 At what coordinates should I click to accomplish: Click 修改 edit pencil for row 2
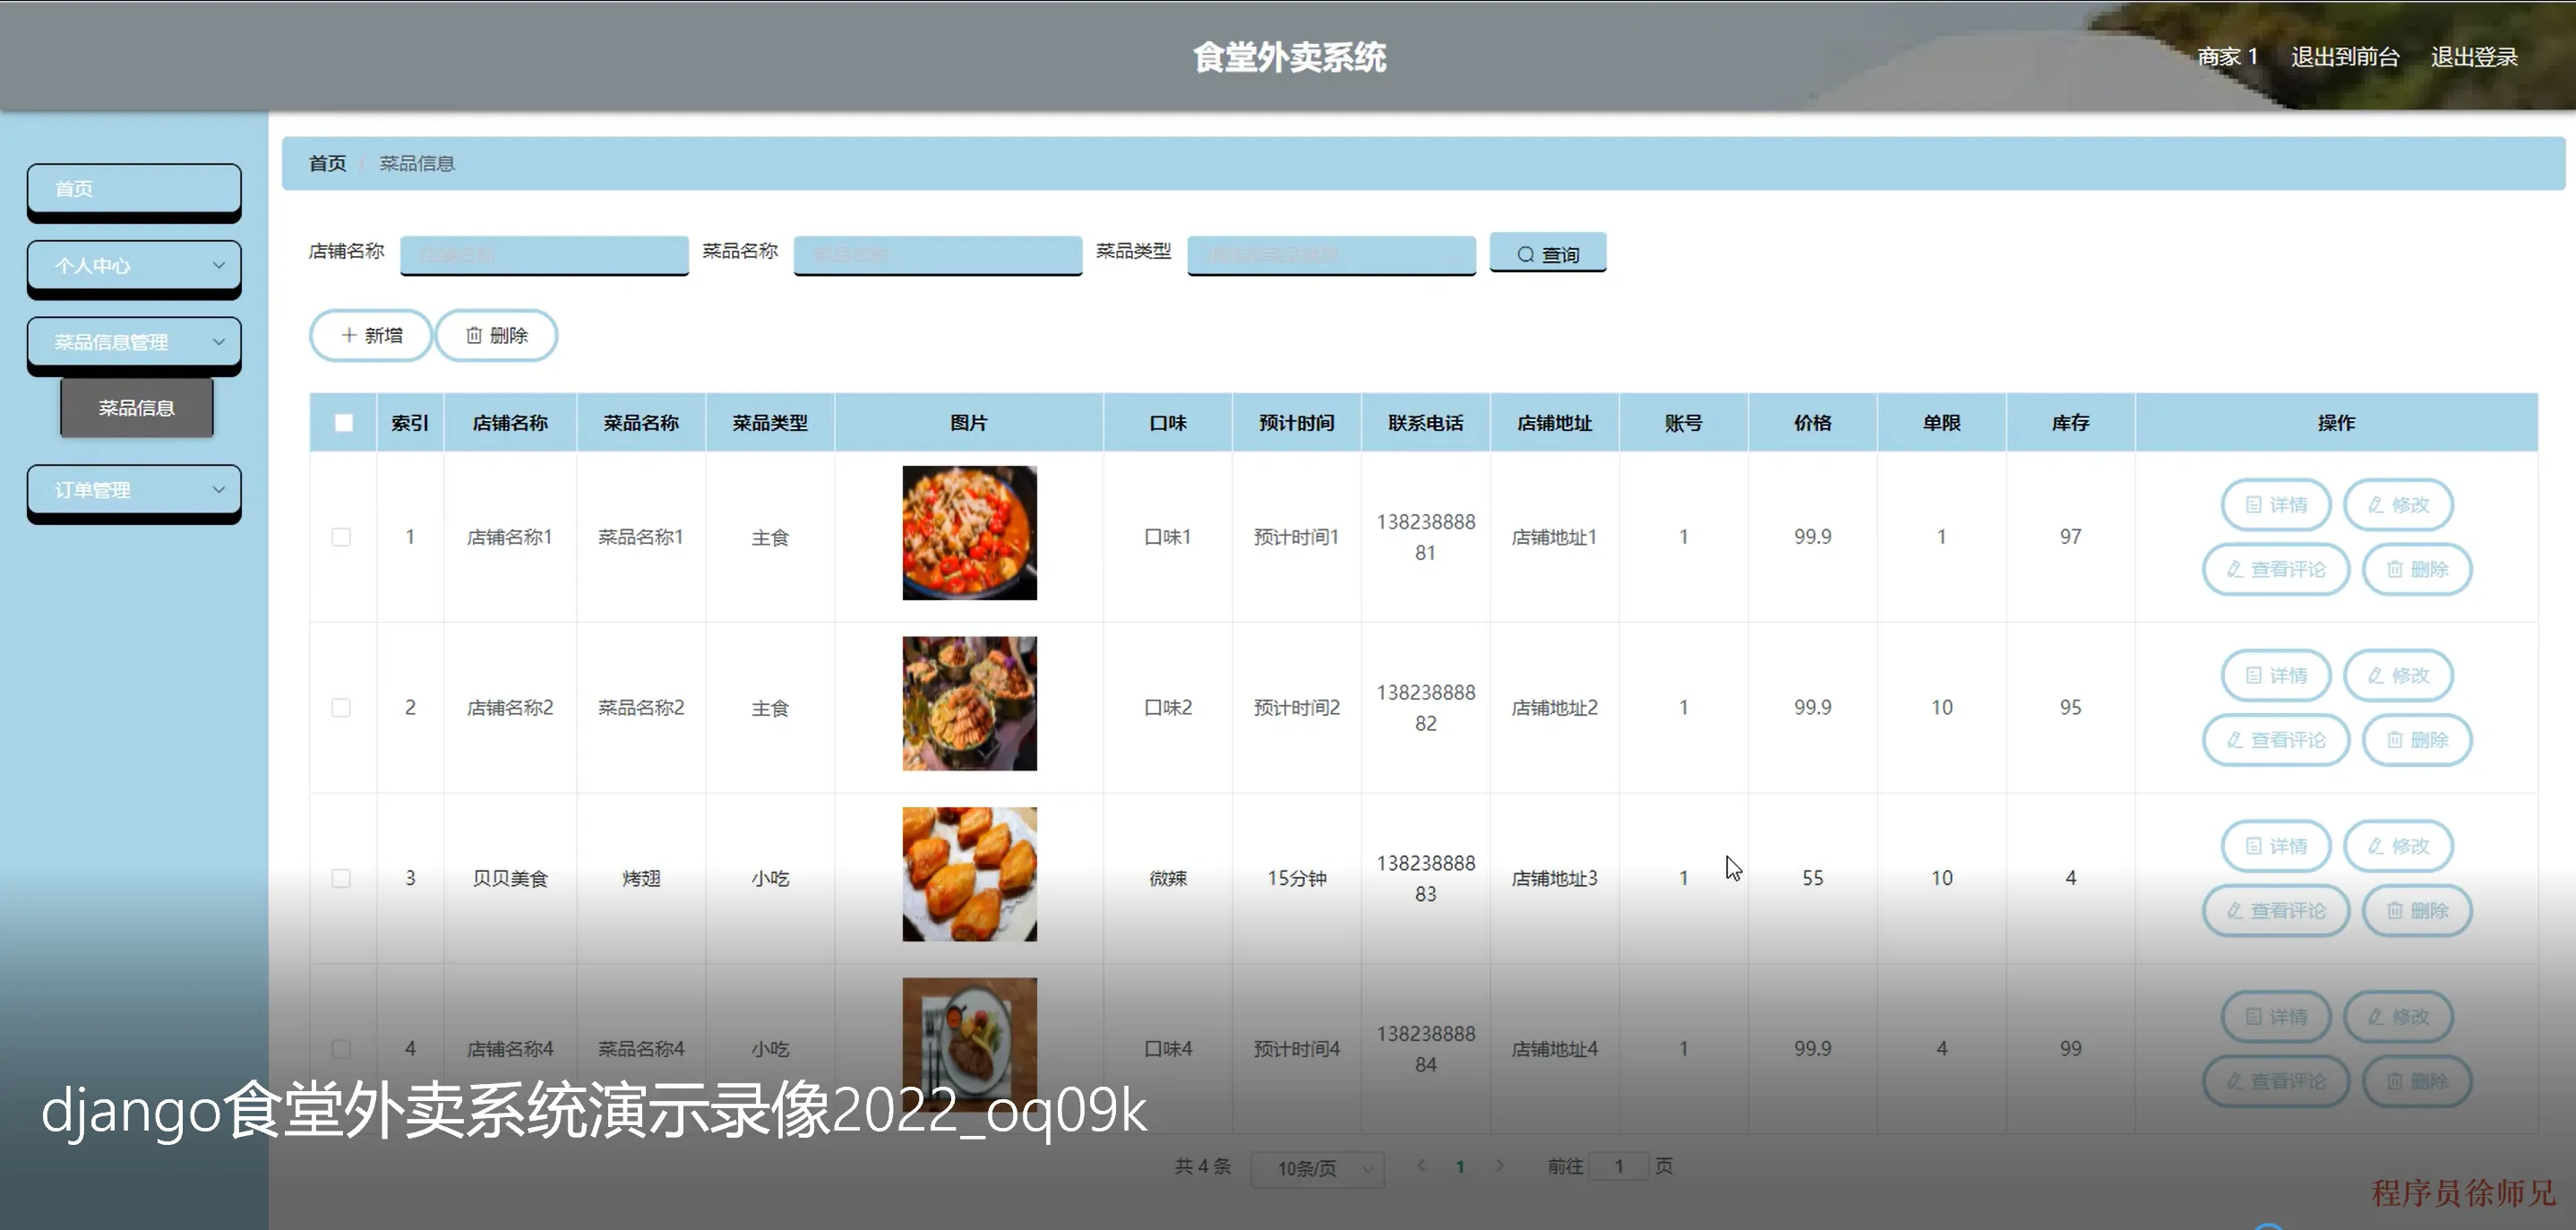2397,676
